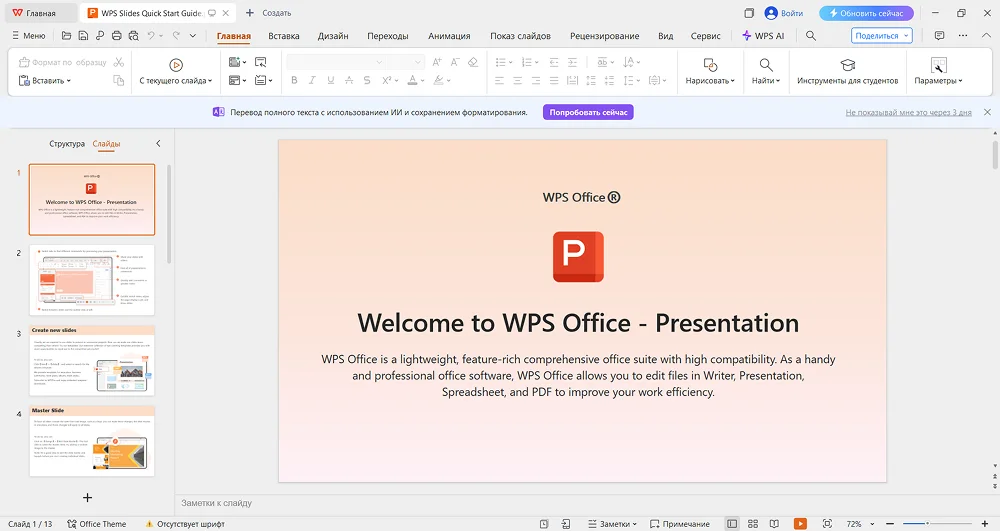Open the Меню hamburger menu
Viewport: 1000px width, 531px height.
29,36
